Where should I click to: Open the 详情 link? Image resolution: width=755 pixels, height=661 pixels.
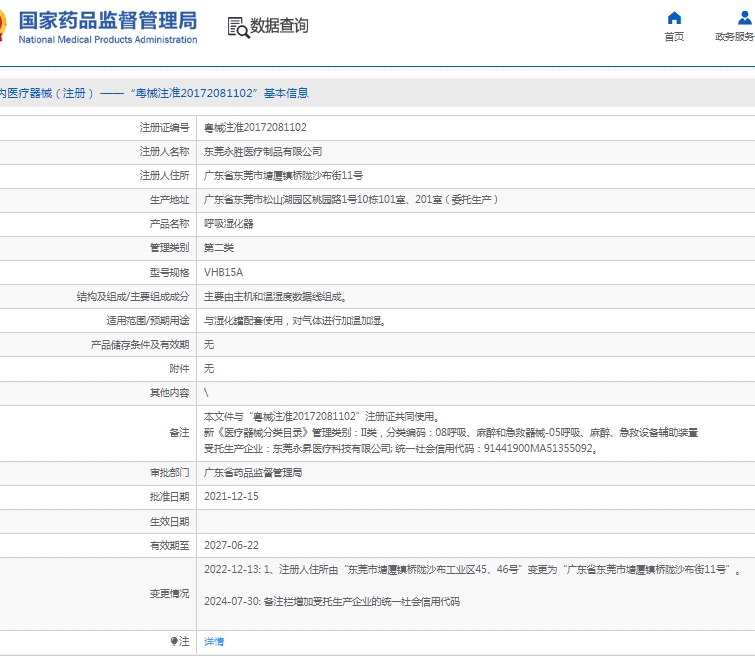tap(214, 641)
